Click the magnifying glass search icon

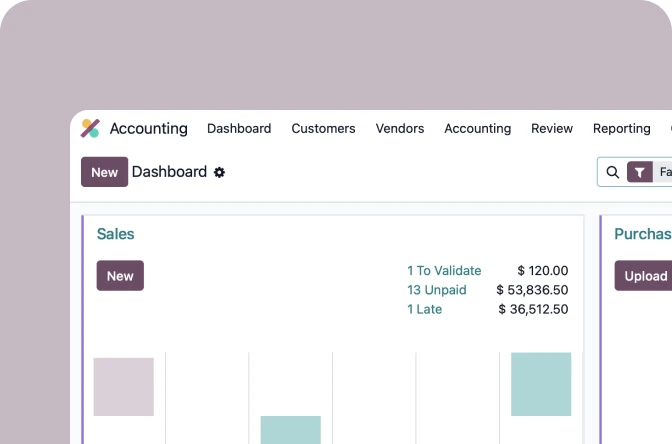(612, 172)
